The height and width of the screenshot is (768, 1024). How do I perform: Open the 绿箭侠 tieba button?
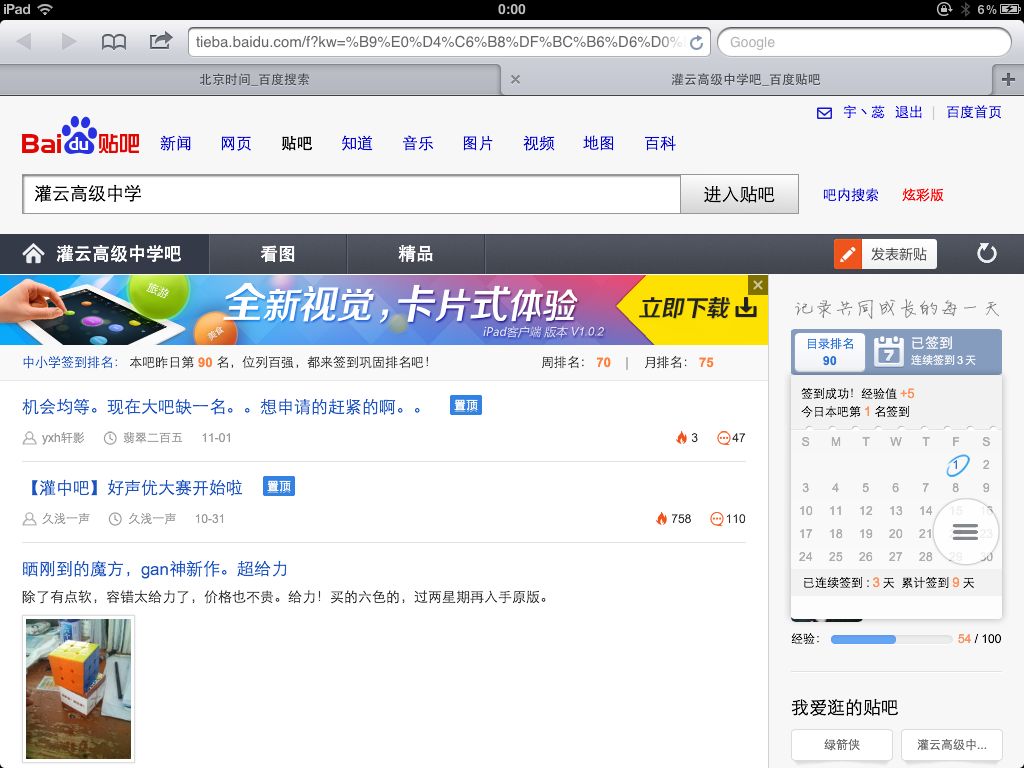point(842,744)
